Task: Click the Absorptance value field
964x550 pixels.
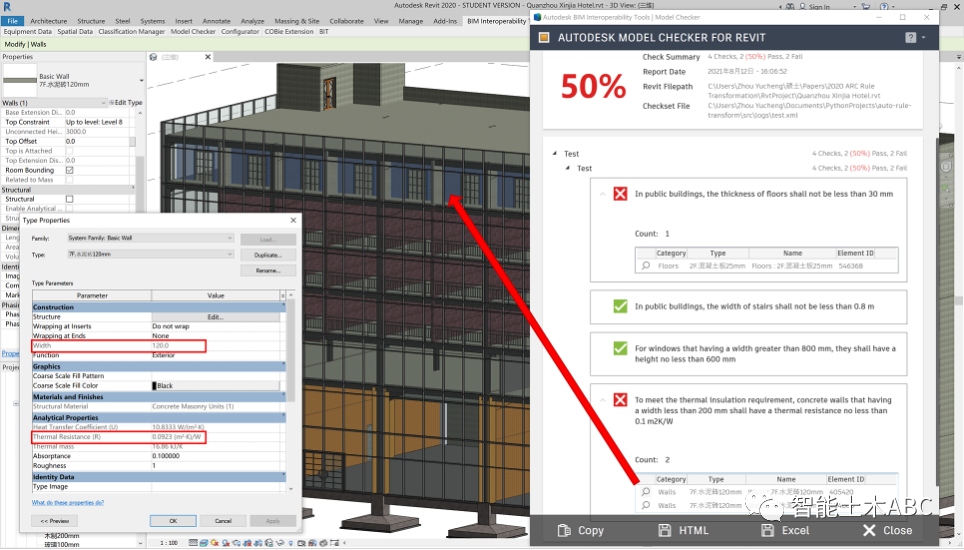Action: 217,455
